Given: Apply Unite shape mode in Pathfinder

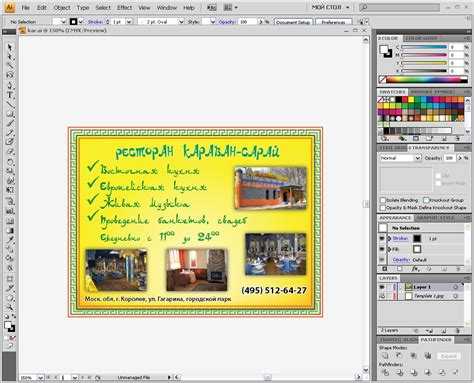Looking at the screenshot, I should [385, 356].
